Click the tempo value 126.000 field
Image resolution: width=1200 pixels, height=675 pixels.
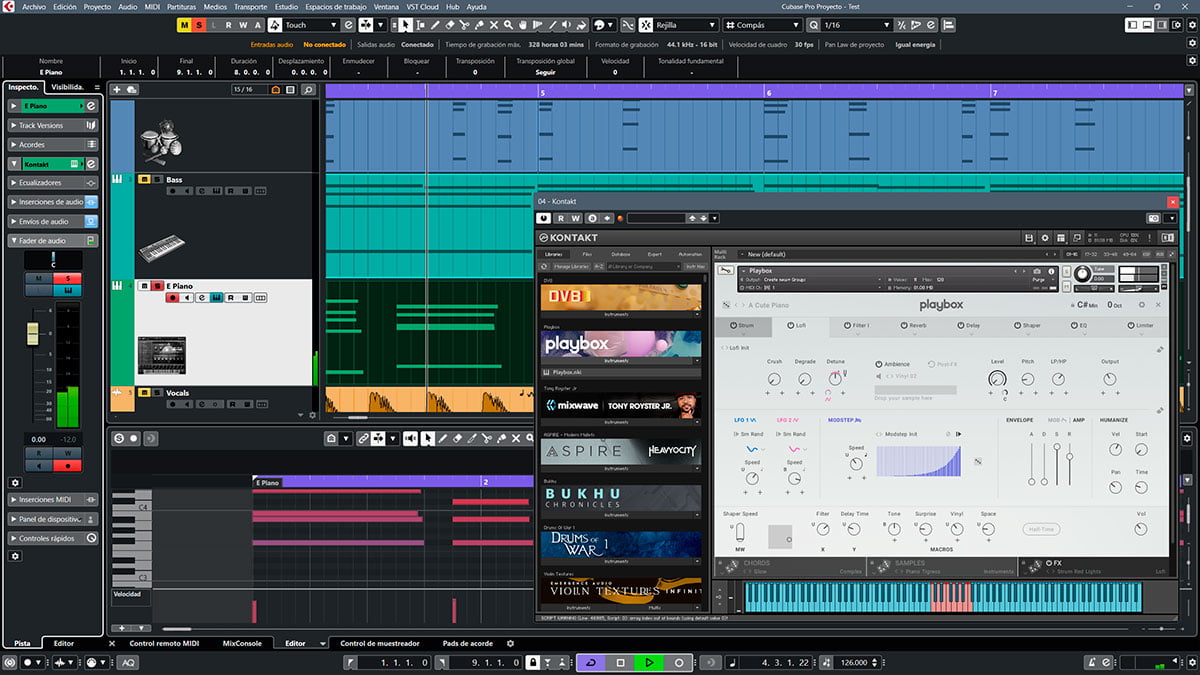[x=854, y=662]
